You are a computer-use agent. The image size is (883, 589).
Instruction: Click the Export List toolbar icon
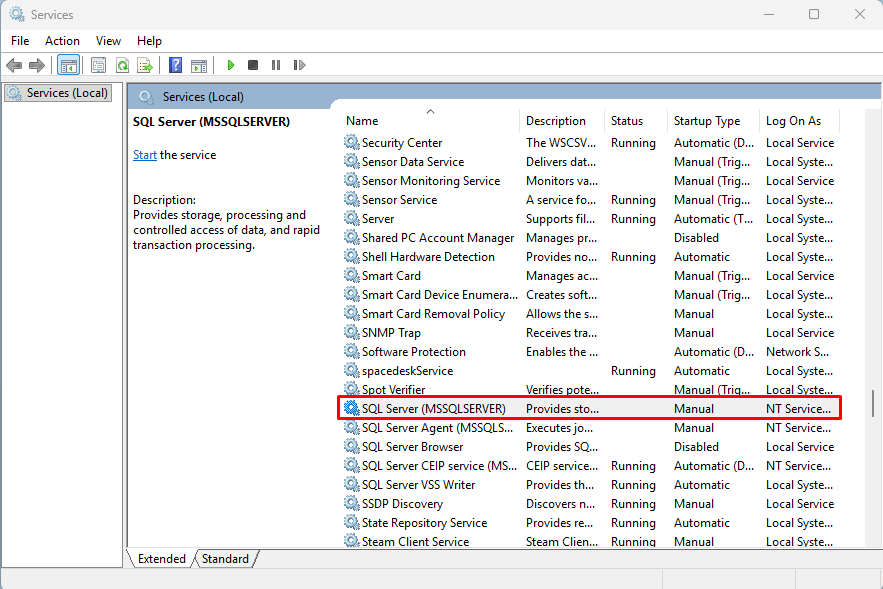pos(145,65)
